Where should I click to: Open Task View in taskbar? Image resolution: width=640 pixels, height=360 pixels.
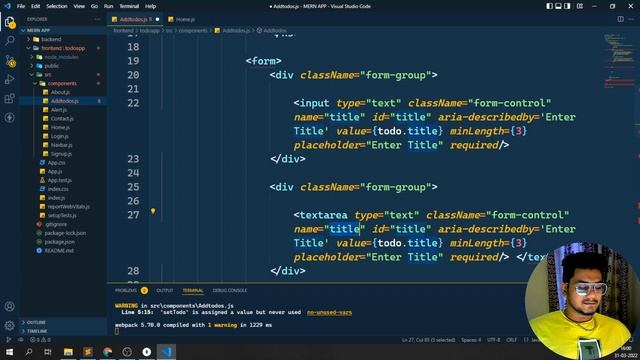[48, 351]
